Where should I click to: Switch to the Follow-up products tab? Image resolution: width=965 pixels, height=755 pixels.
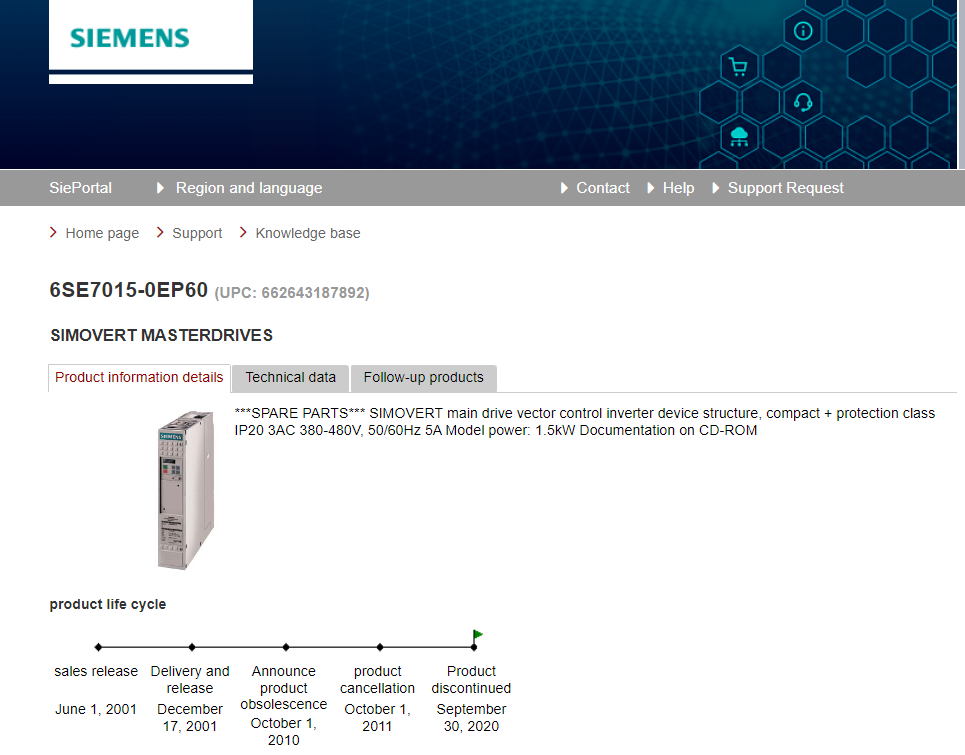pos(423,378)
